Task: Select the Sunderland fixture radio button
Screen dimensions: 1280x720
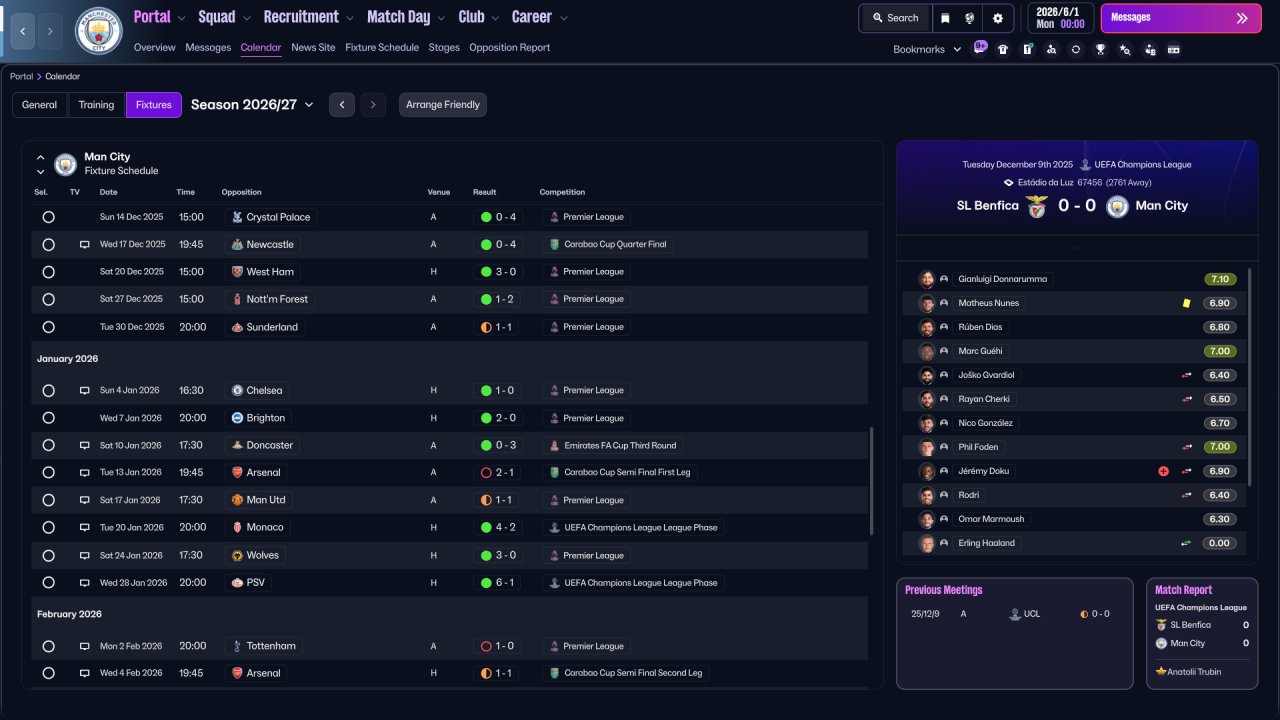Action: [48, 327]
